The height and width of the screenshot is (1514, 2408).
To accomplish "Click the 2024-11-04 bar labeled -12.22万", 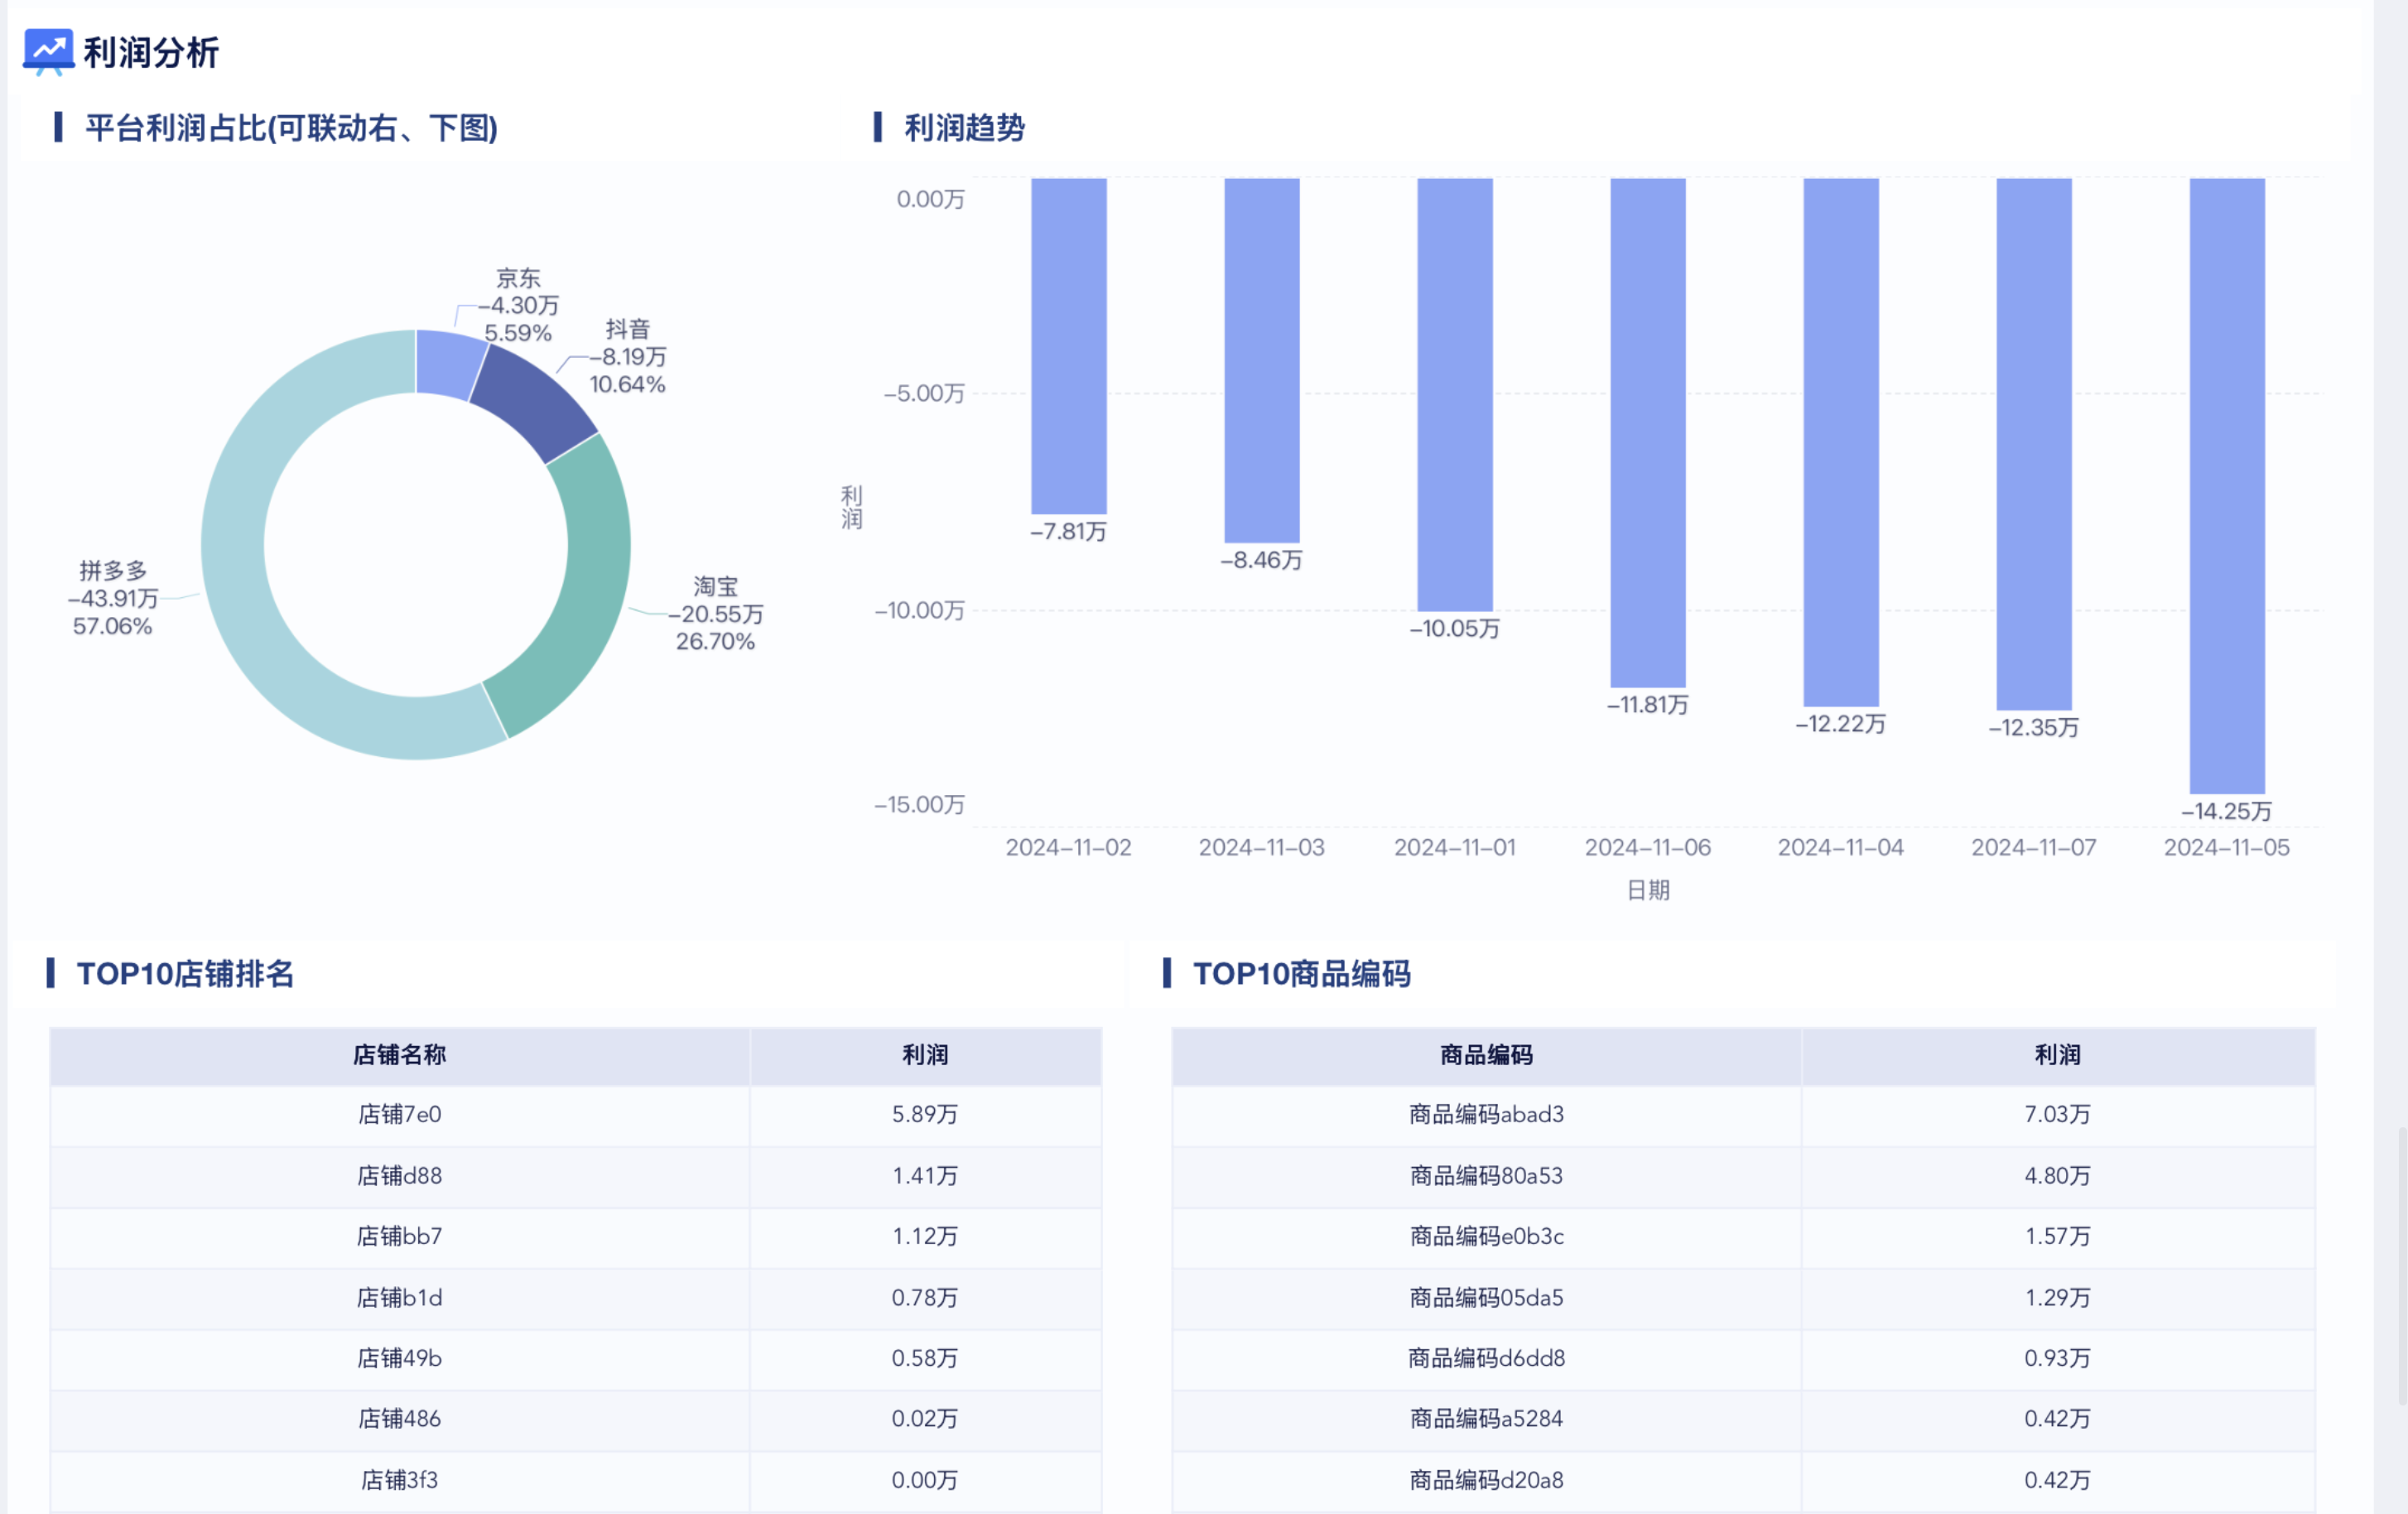I will click(1840, 442).
